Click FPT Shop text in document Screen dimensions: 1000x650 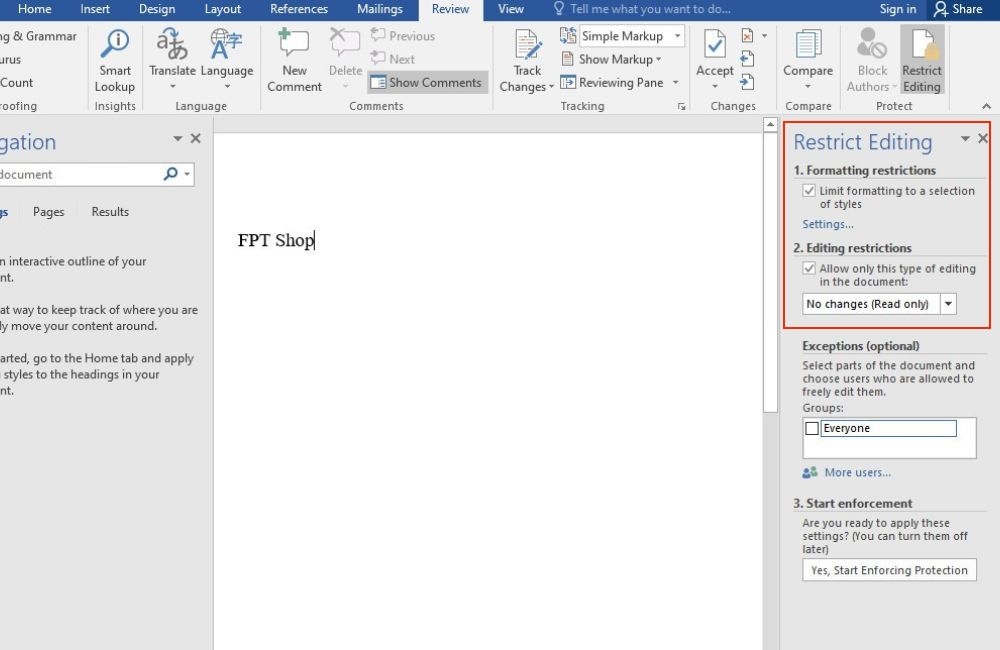(x=276, y=240)
